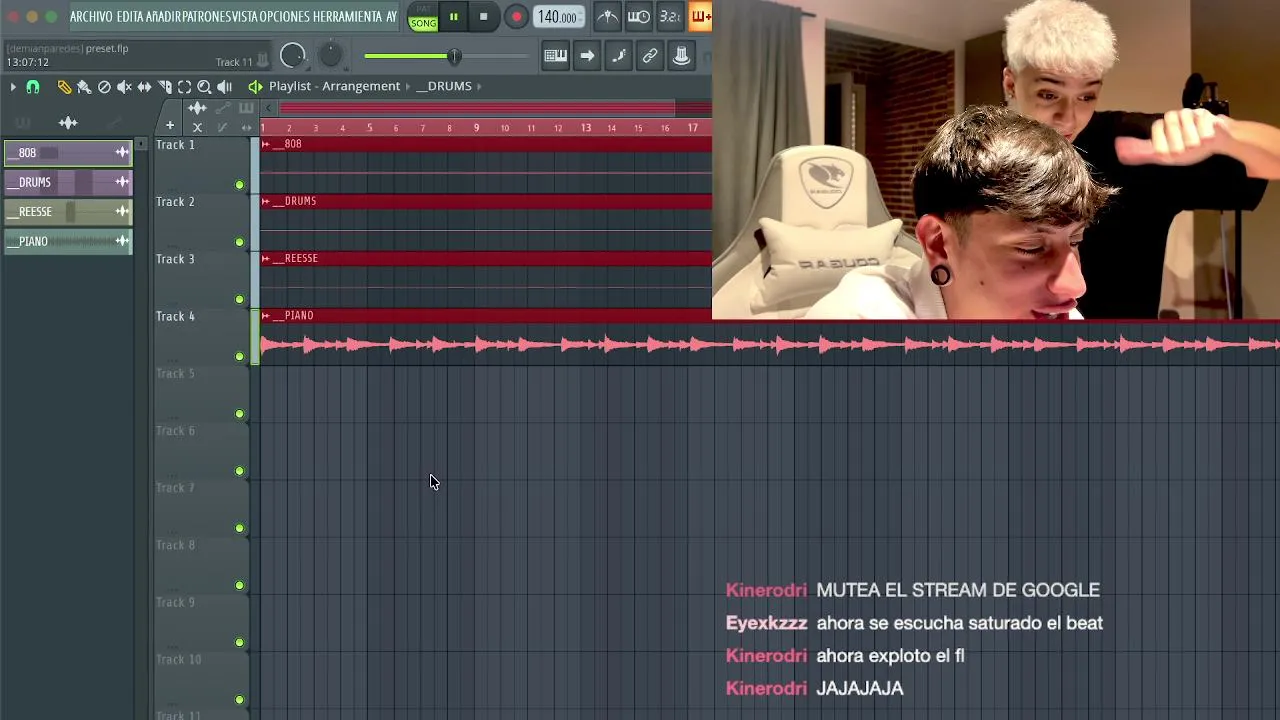Click the red record button
This screenshot has width=1280, height=720.
tap(516, 16)
